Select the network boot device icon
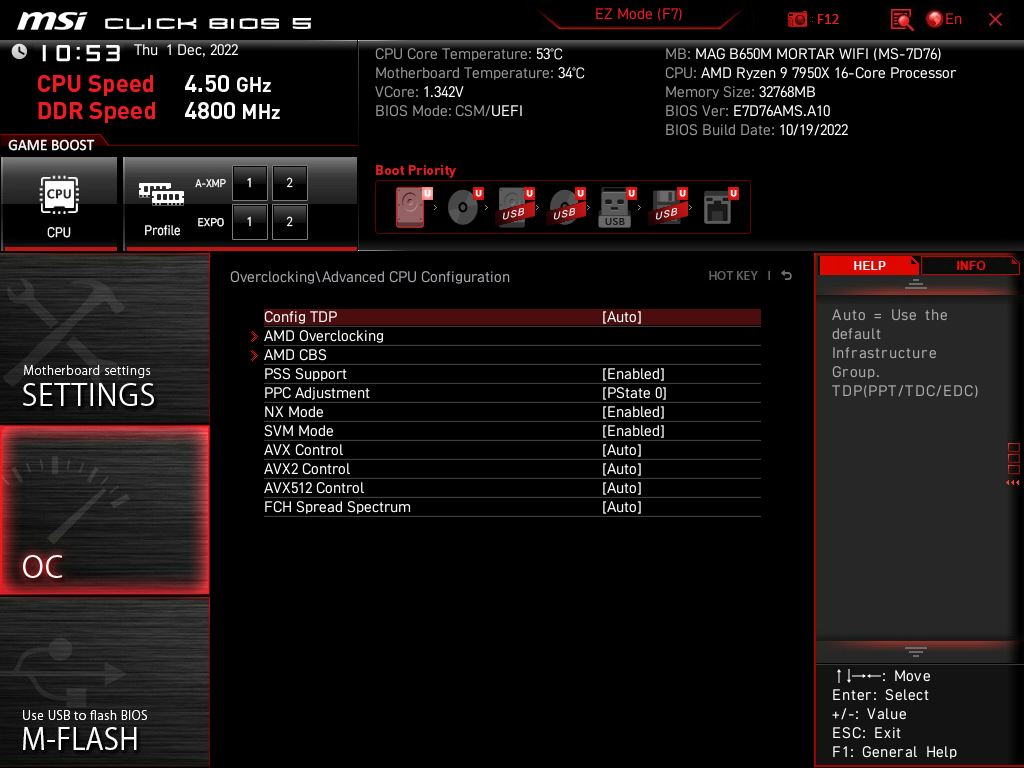Image resolution: width=1024 pixels, height=768 pixels. 720,207
